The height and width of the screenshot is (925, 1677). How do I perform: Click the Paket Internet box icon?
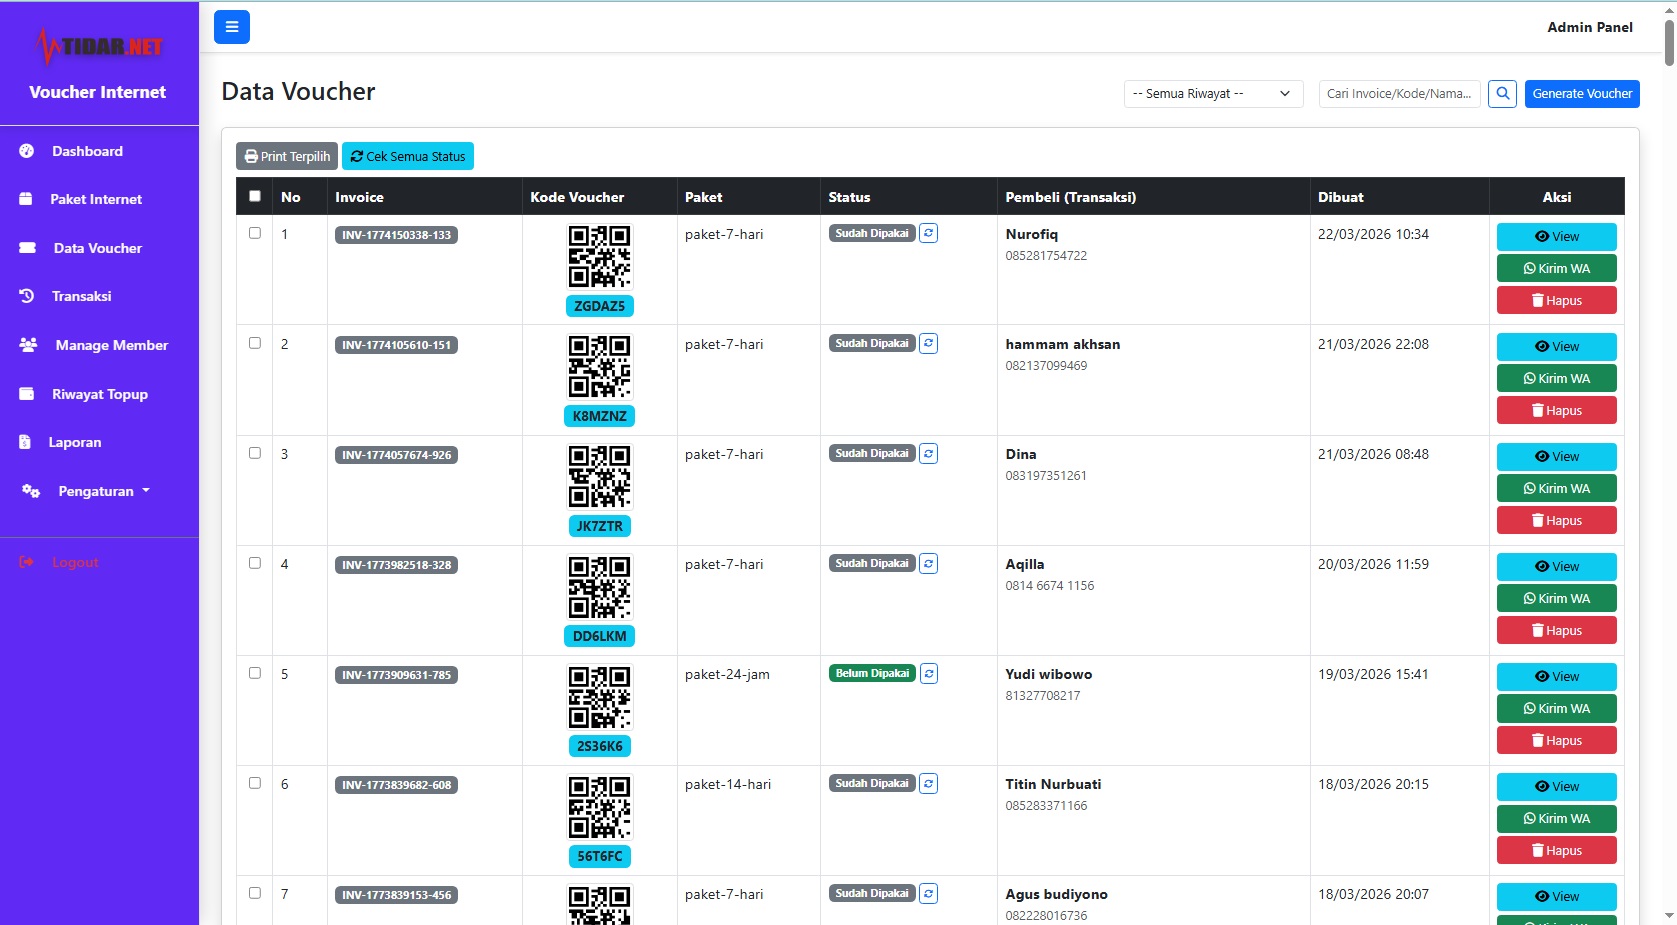coord(26,199)
